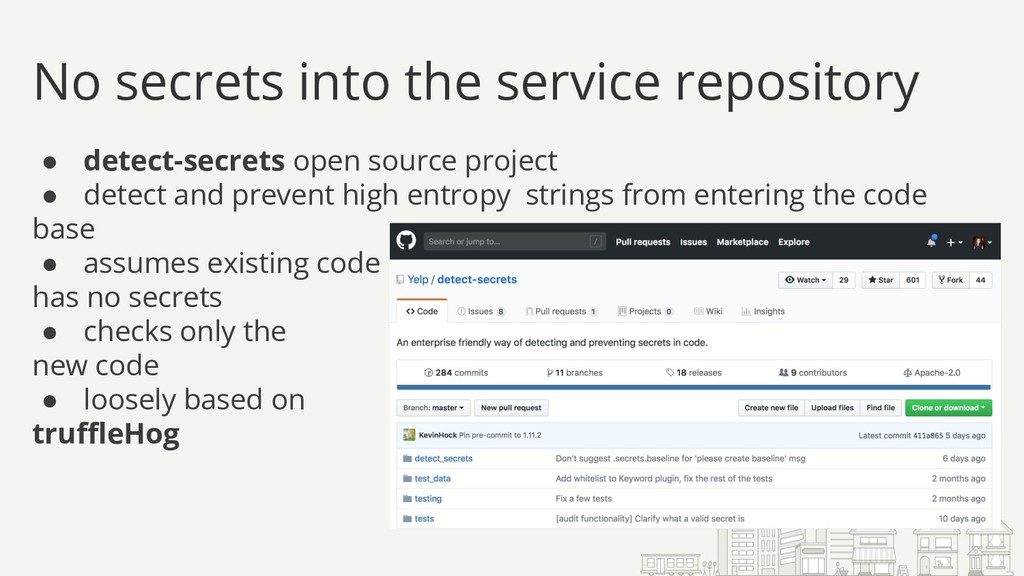Switch to repository Pull requests tab
Viewport: 1024px width, 576px height.
click(x=561, y=312)
